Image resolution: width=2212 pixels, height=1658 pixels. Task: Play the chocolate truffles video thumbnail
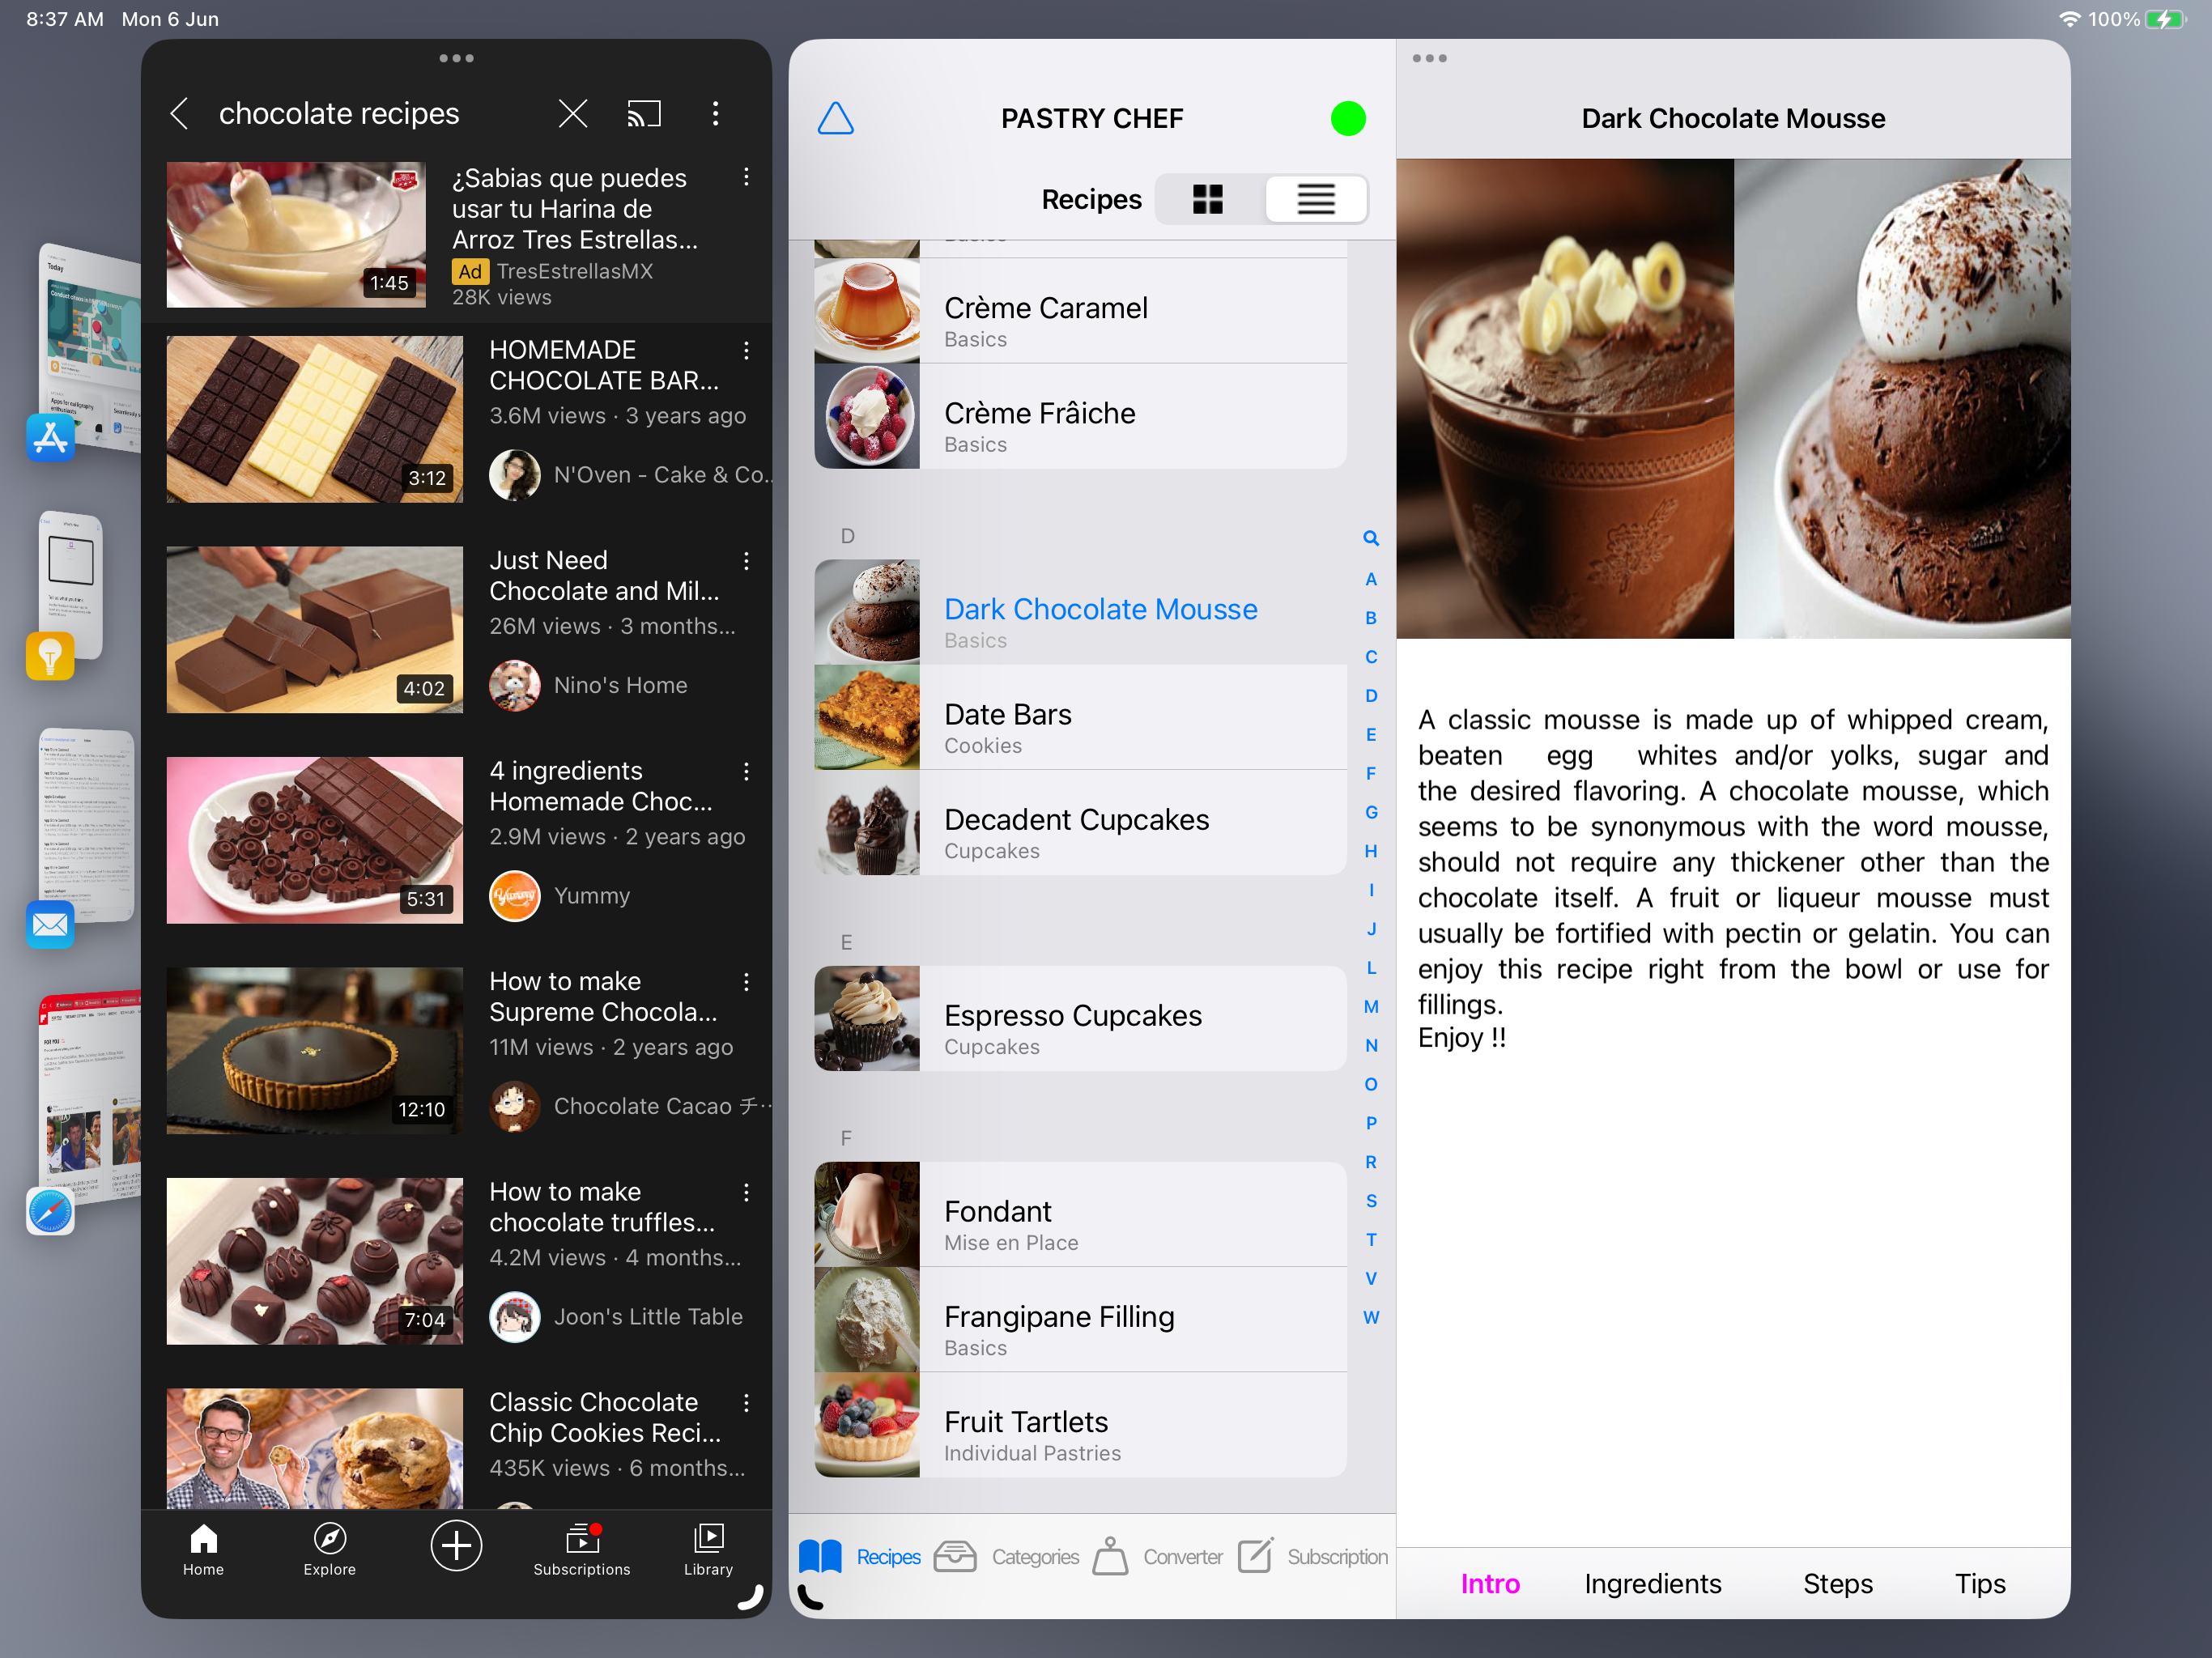coord(315,1261)
